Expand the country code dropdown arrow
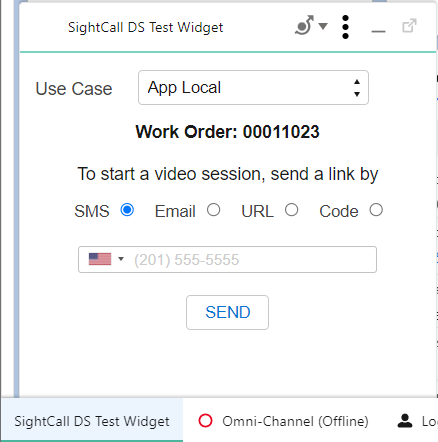 click(121, 259)
